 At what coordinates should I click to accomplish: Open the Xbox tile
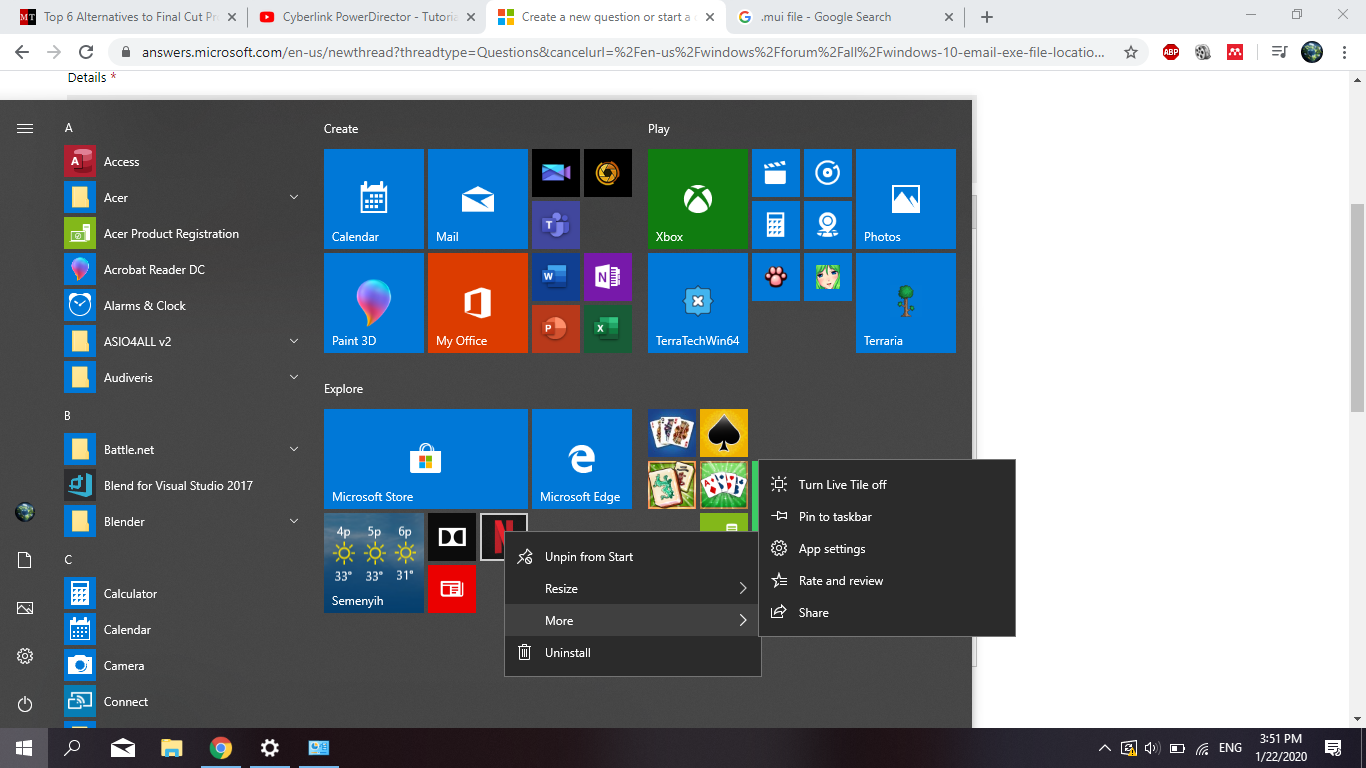697,199
